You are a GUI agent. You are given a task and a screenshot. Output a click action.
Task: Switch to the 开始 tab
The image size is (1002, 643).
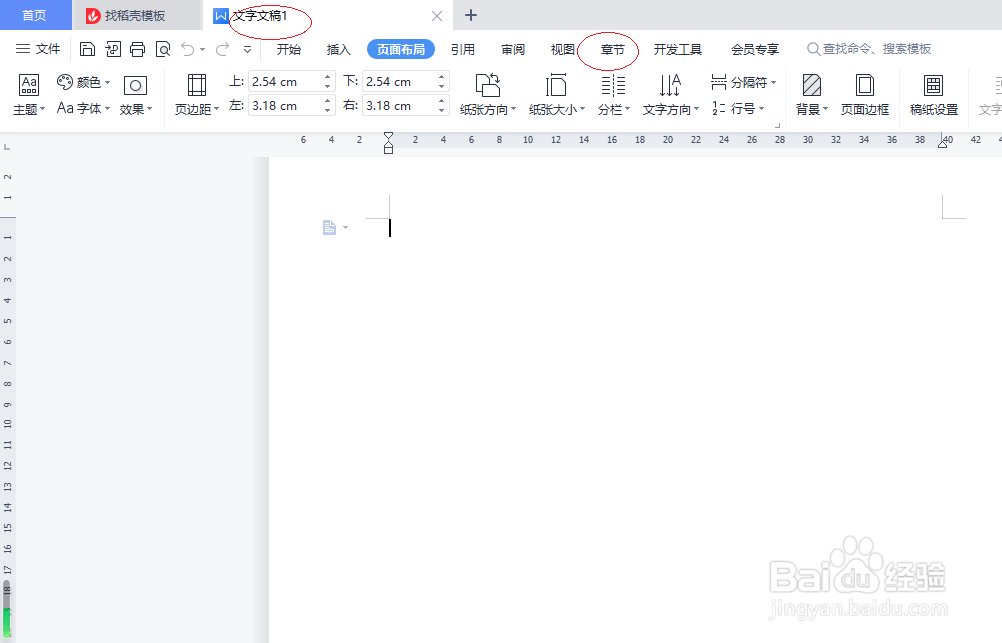pos(289,49)
